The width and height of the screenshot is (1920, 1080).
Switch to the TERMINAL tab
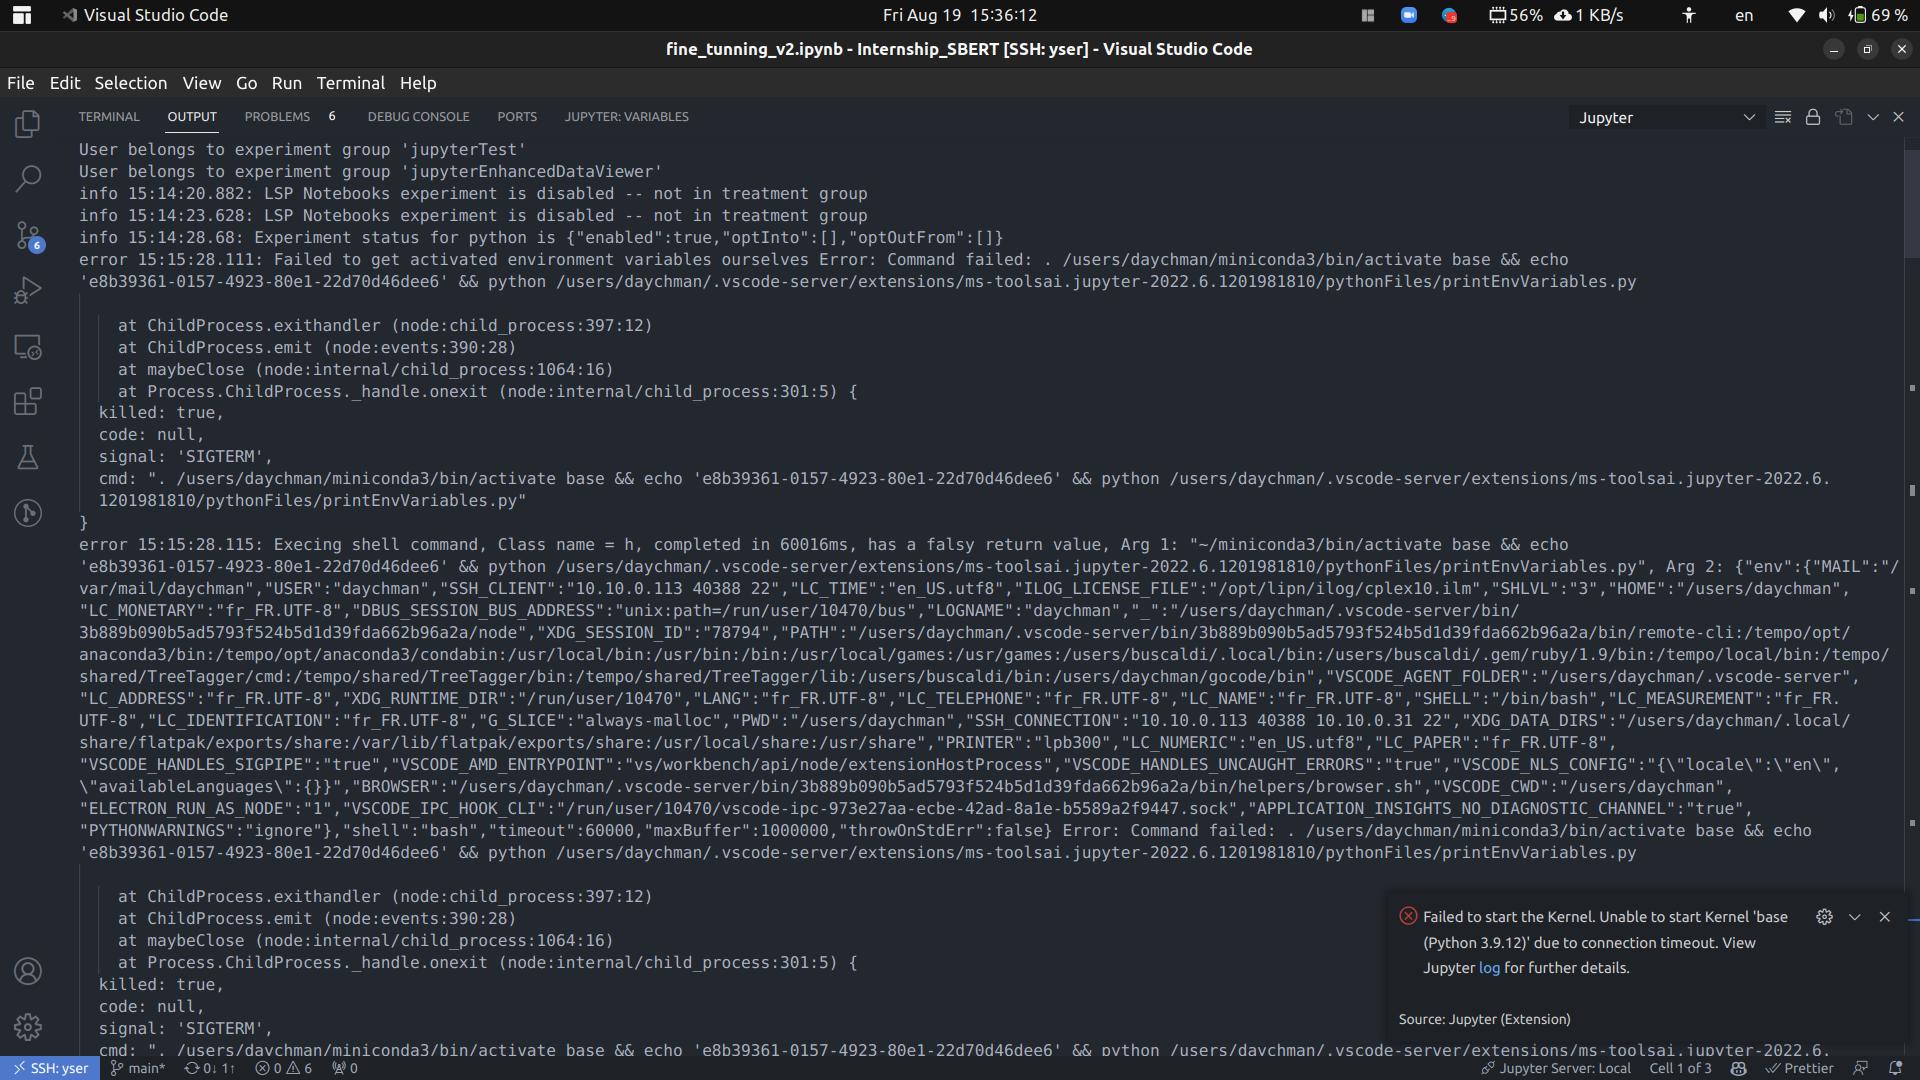point(109,117)
